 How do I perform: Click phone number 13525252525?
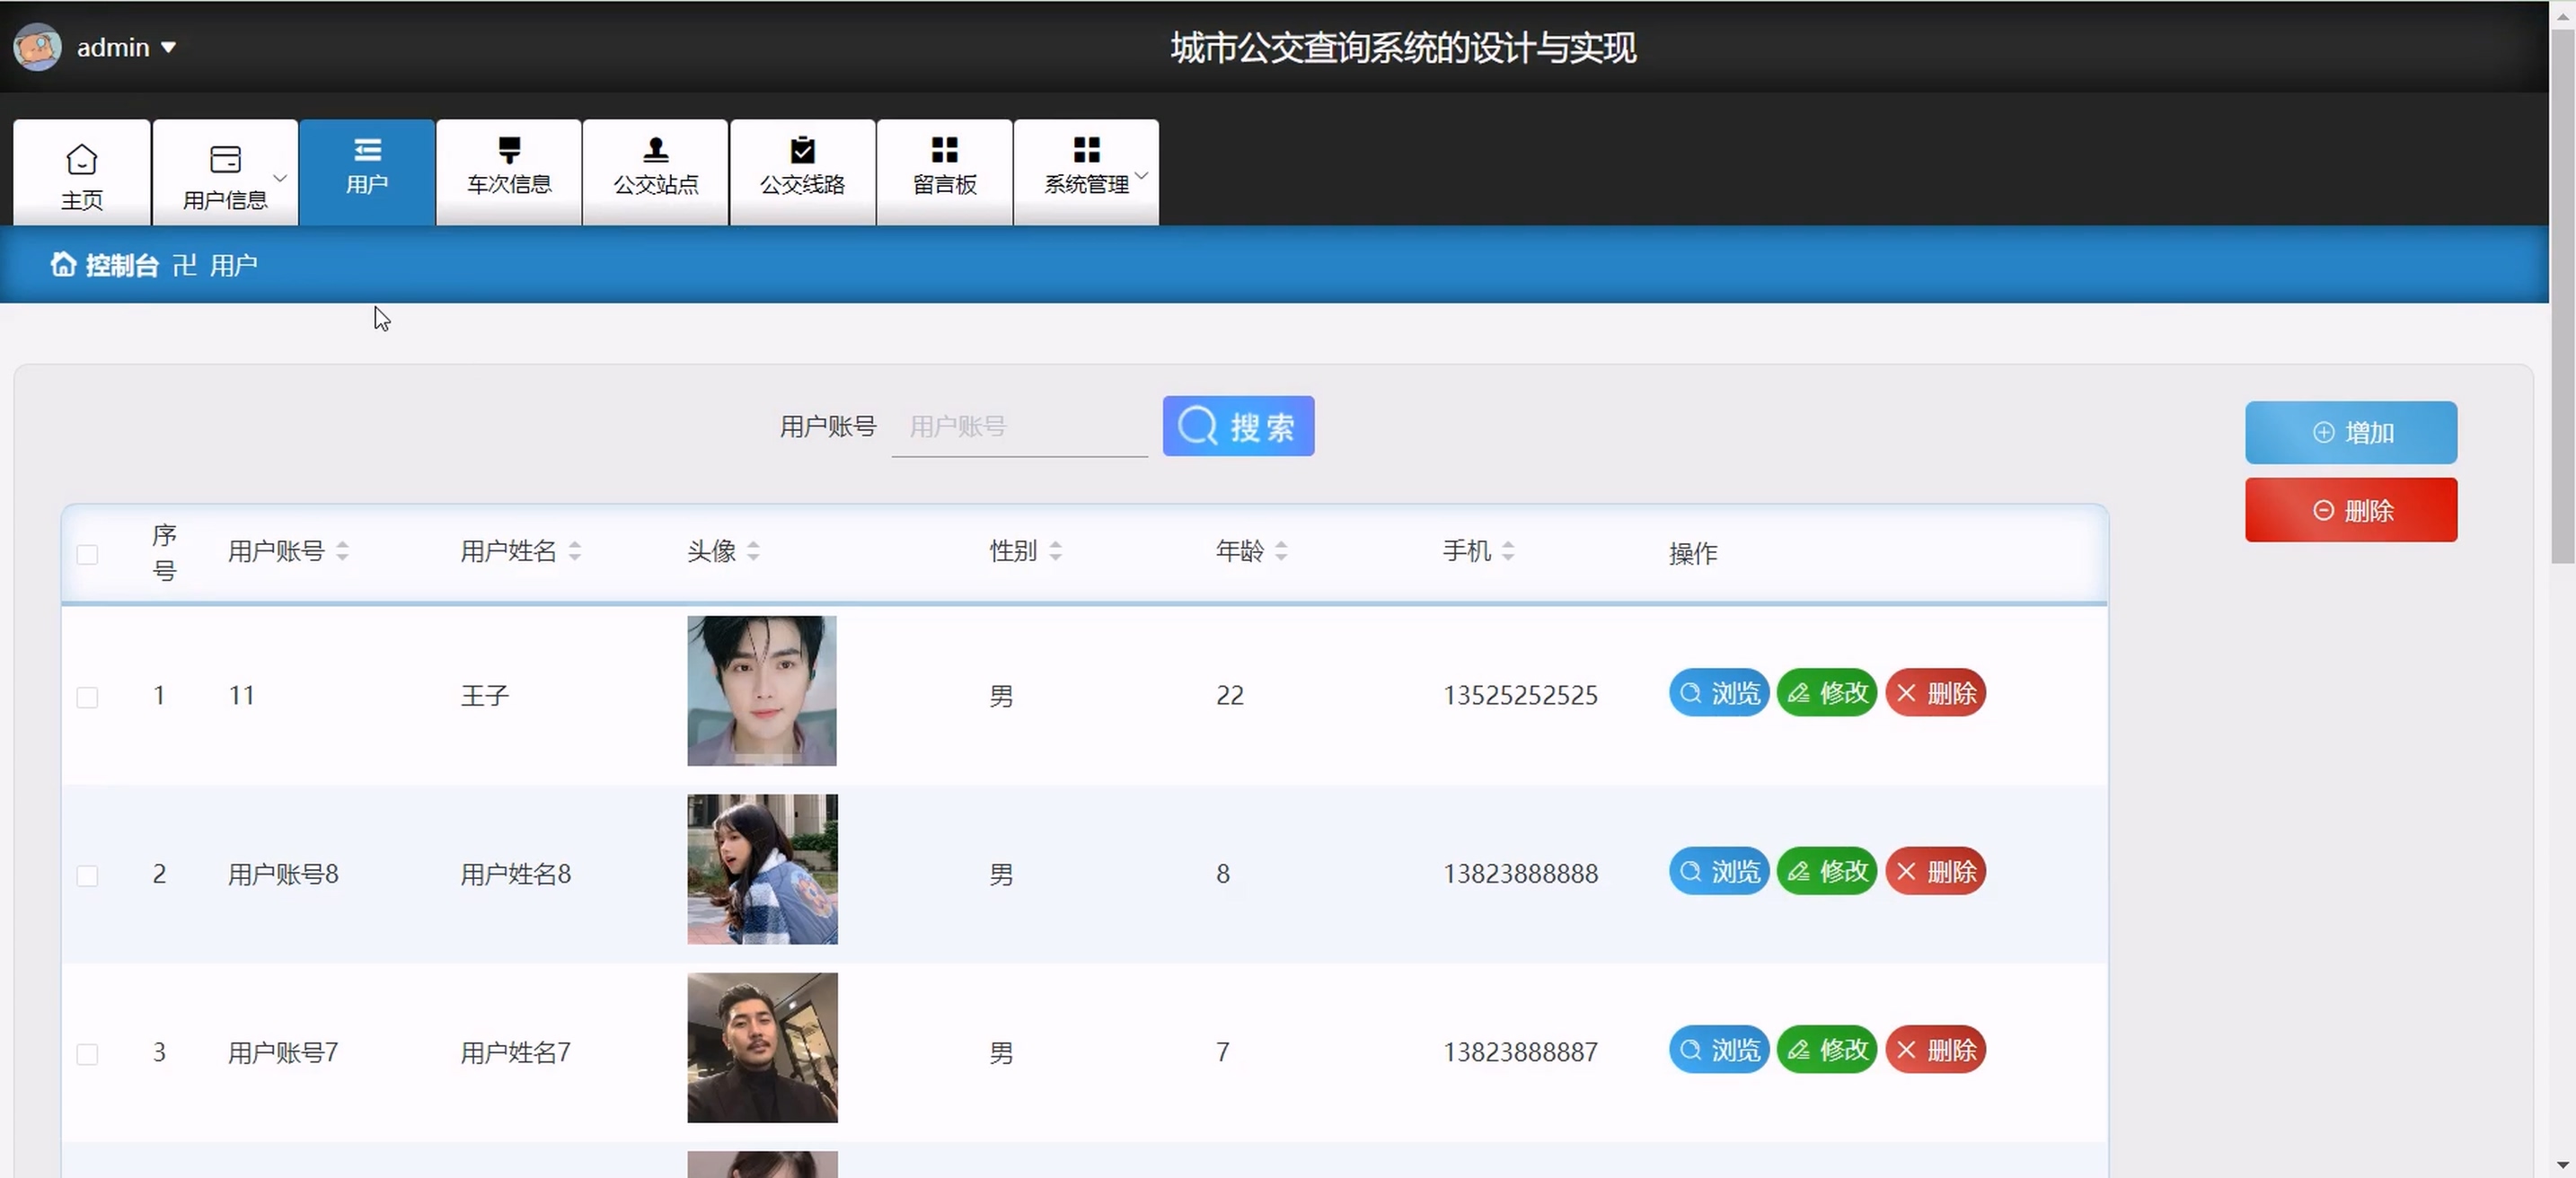click(x=1520, y=695)
